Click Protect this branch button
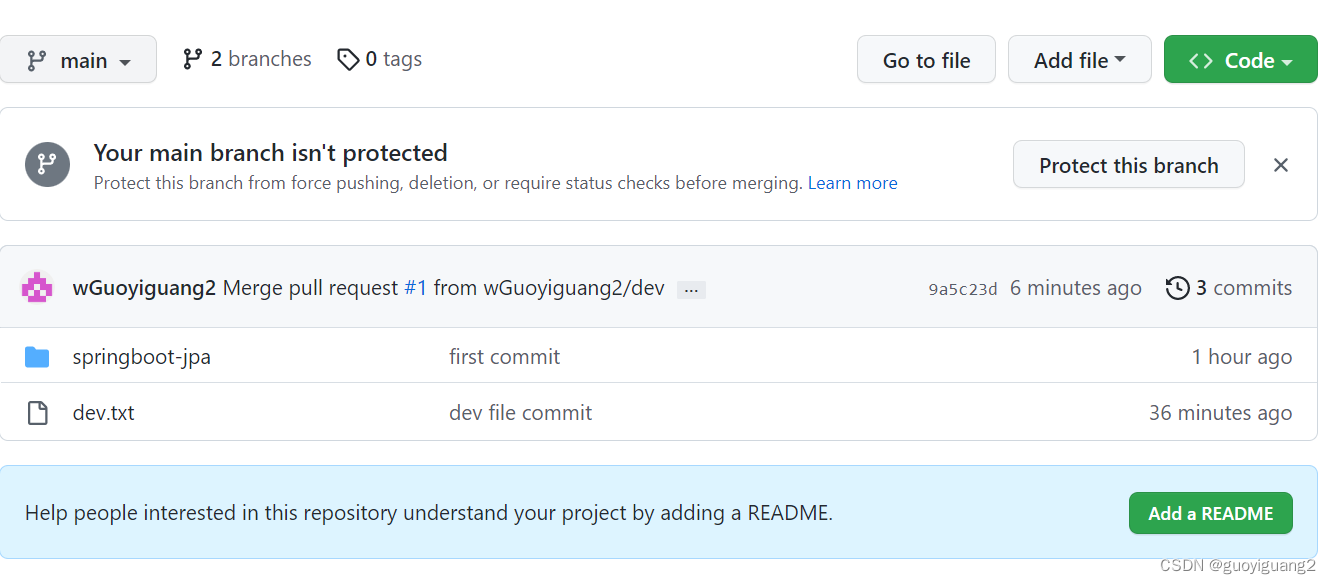The height and width of the screenshot is (584, 1331). click(1129, 165)
